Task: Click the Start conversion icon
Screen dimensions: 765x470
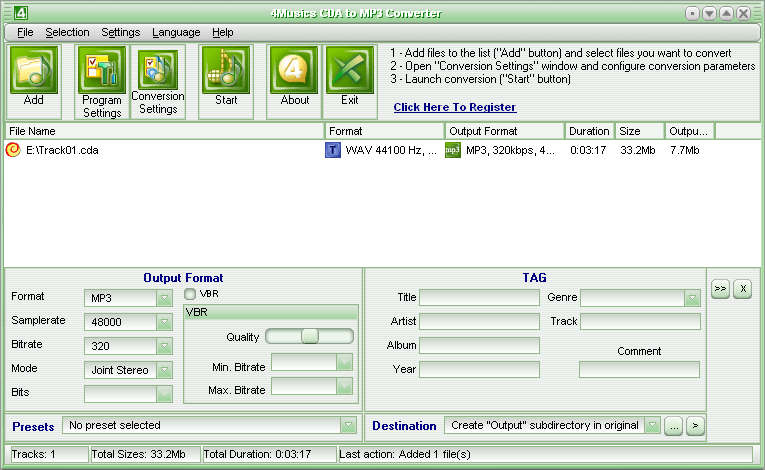Action: 226,70
